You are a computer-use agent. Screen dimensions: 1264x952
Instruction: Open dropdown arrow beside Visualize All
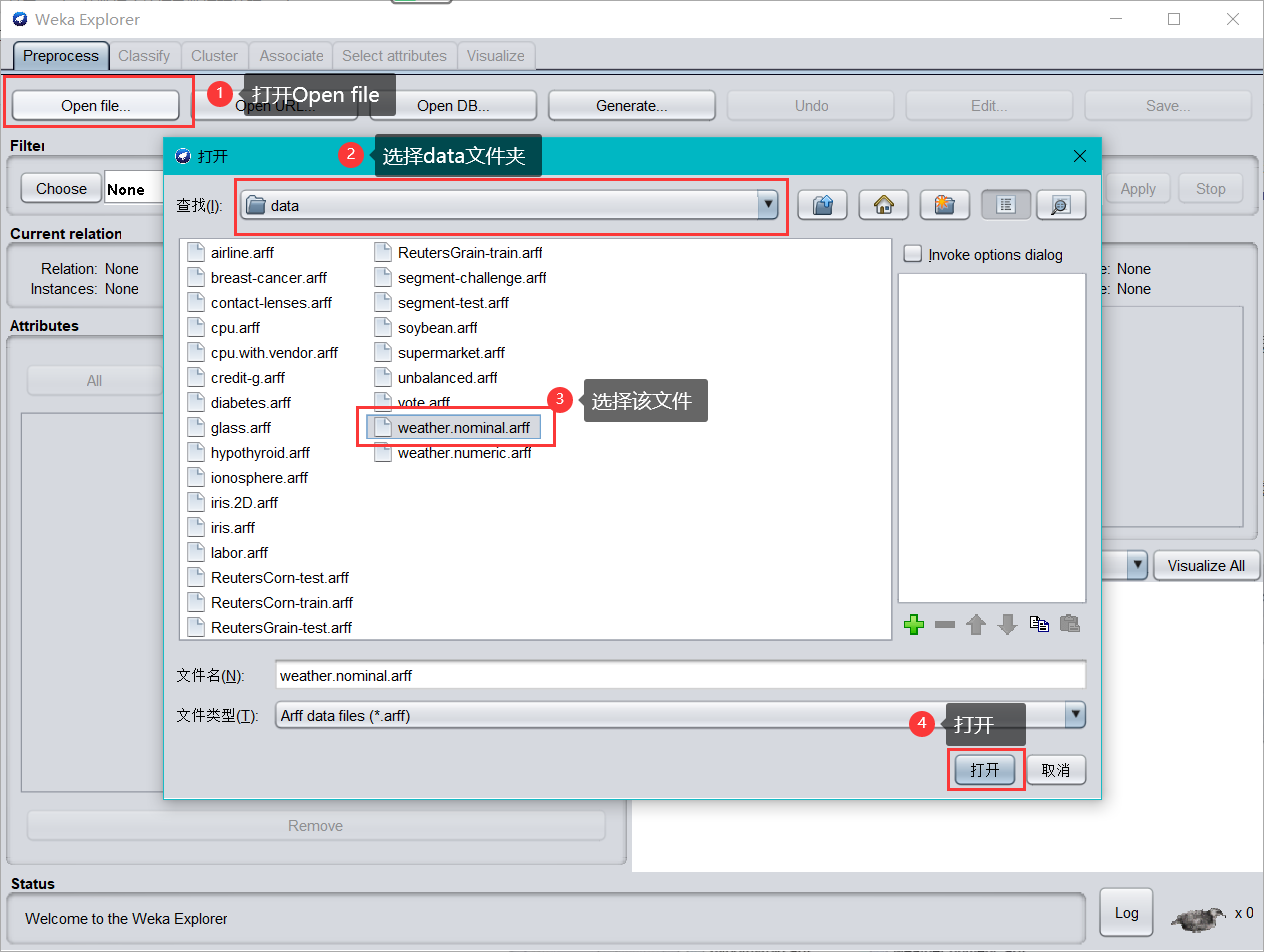(1137, 565)
